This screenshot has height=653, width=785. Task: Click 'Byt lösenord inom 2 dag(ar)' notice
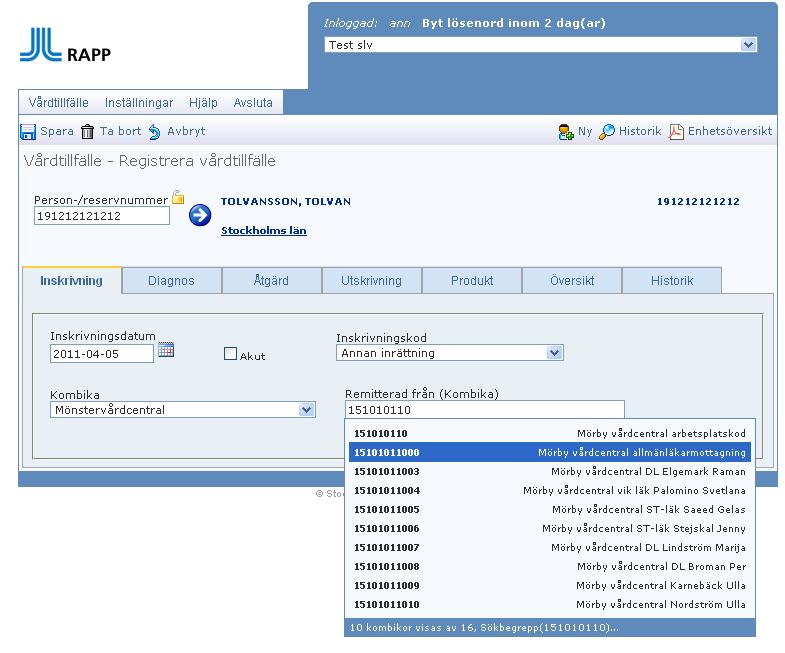point(514,23)
